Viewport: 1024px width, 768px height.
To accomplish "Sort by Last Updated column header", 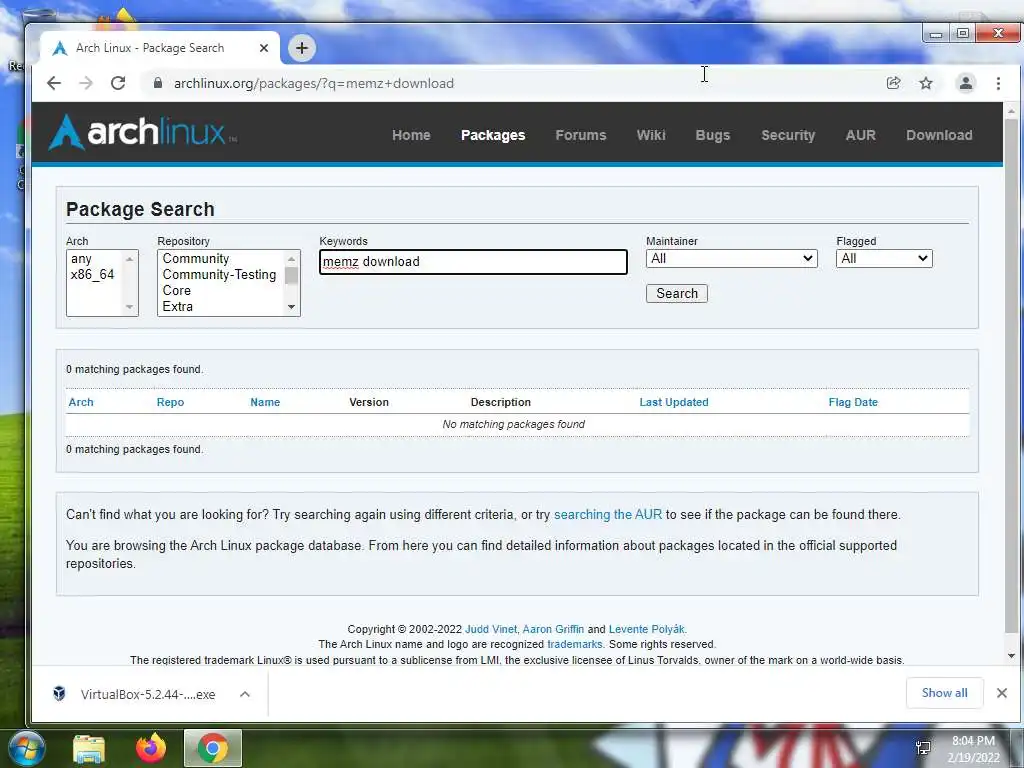I will [x=674, y=402].
